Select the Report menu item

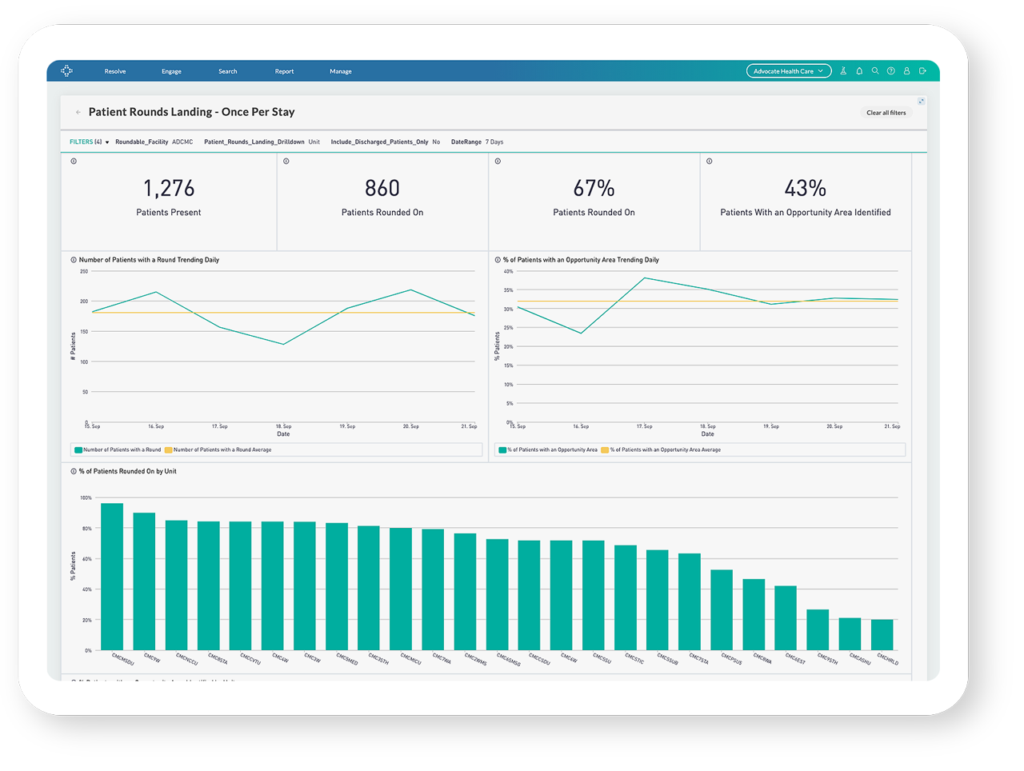(x=284, y=71)
